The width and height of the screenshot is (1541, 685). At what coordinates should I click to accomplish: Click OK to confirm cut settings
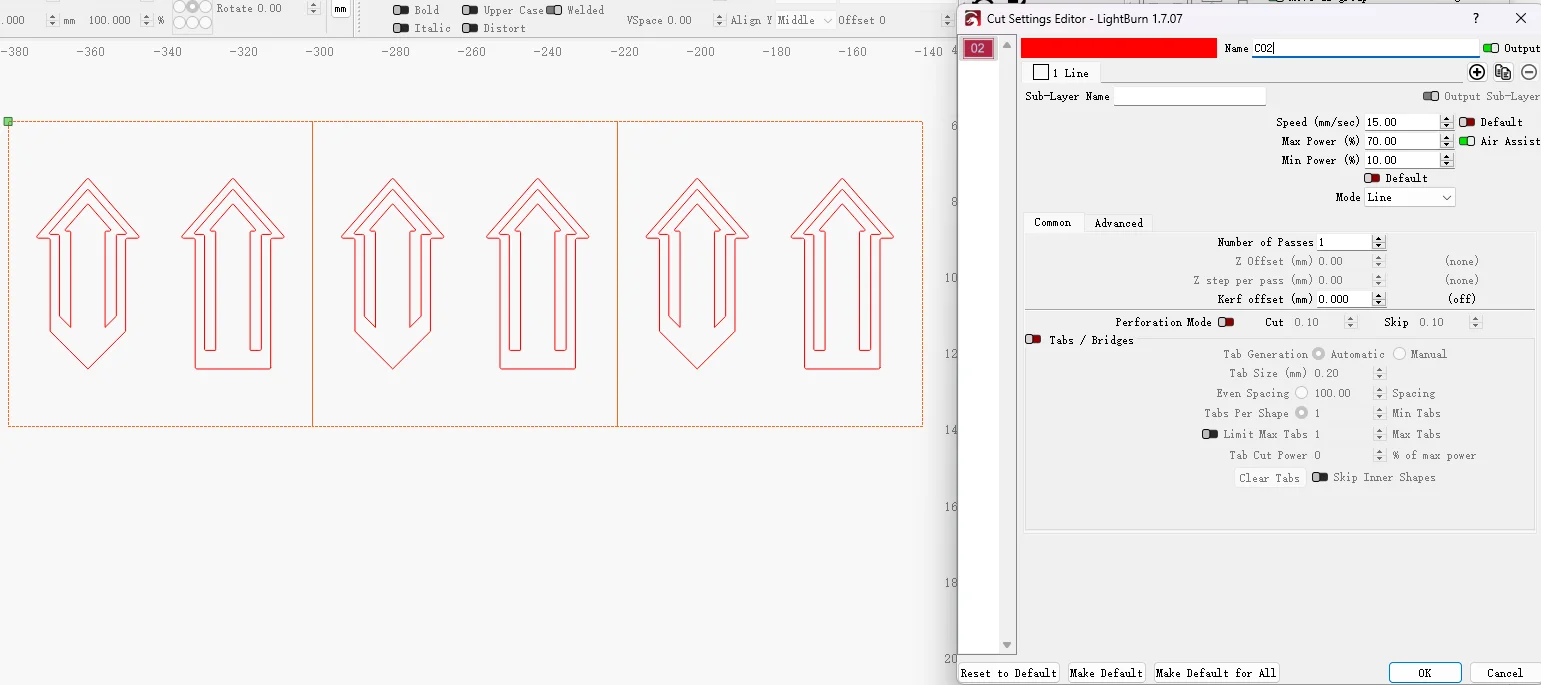click(1425, 673)
